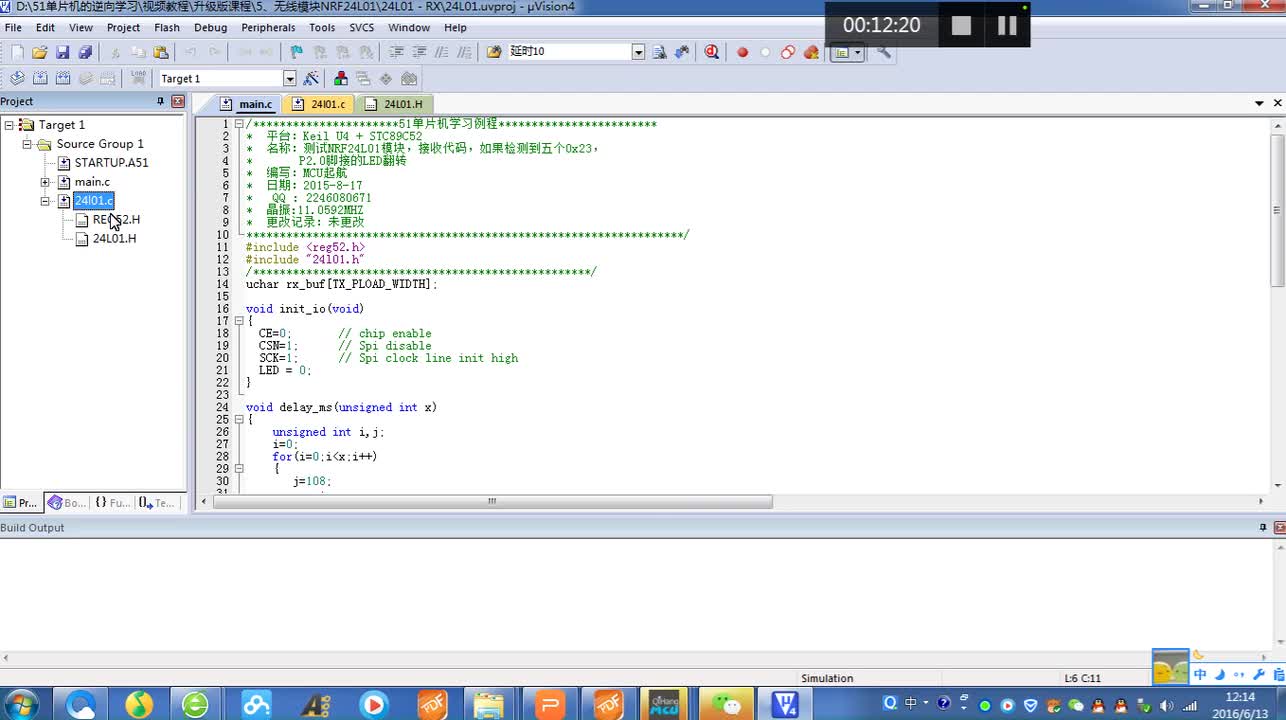Open Options for Target magic wand icon
The height and width of the screenshot is (720, 1286).
click(311, 78)
